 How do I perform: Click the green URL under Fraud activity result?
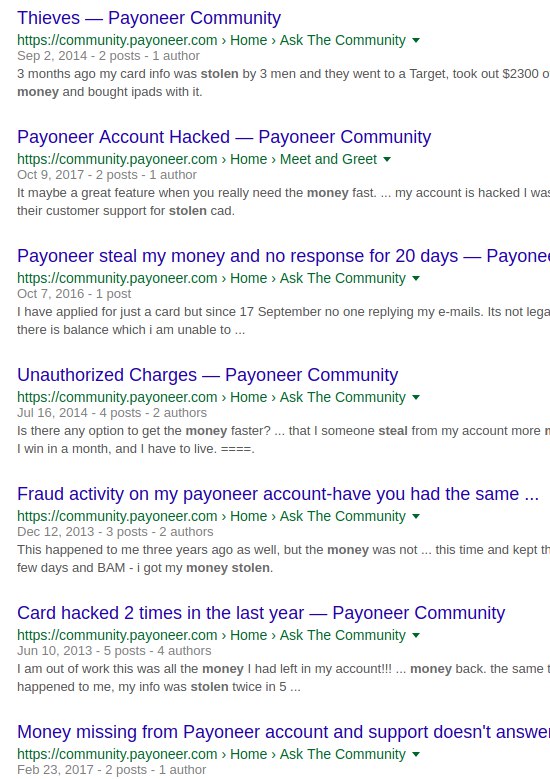coord(212,516)
